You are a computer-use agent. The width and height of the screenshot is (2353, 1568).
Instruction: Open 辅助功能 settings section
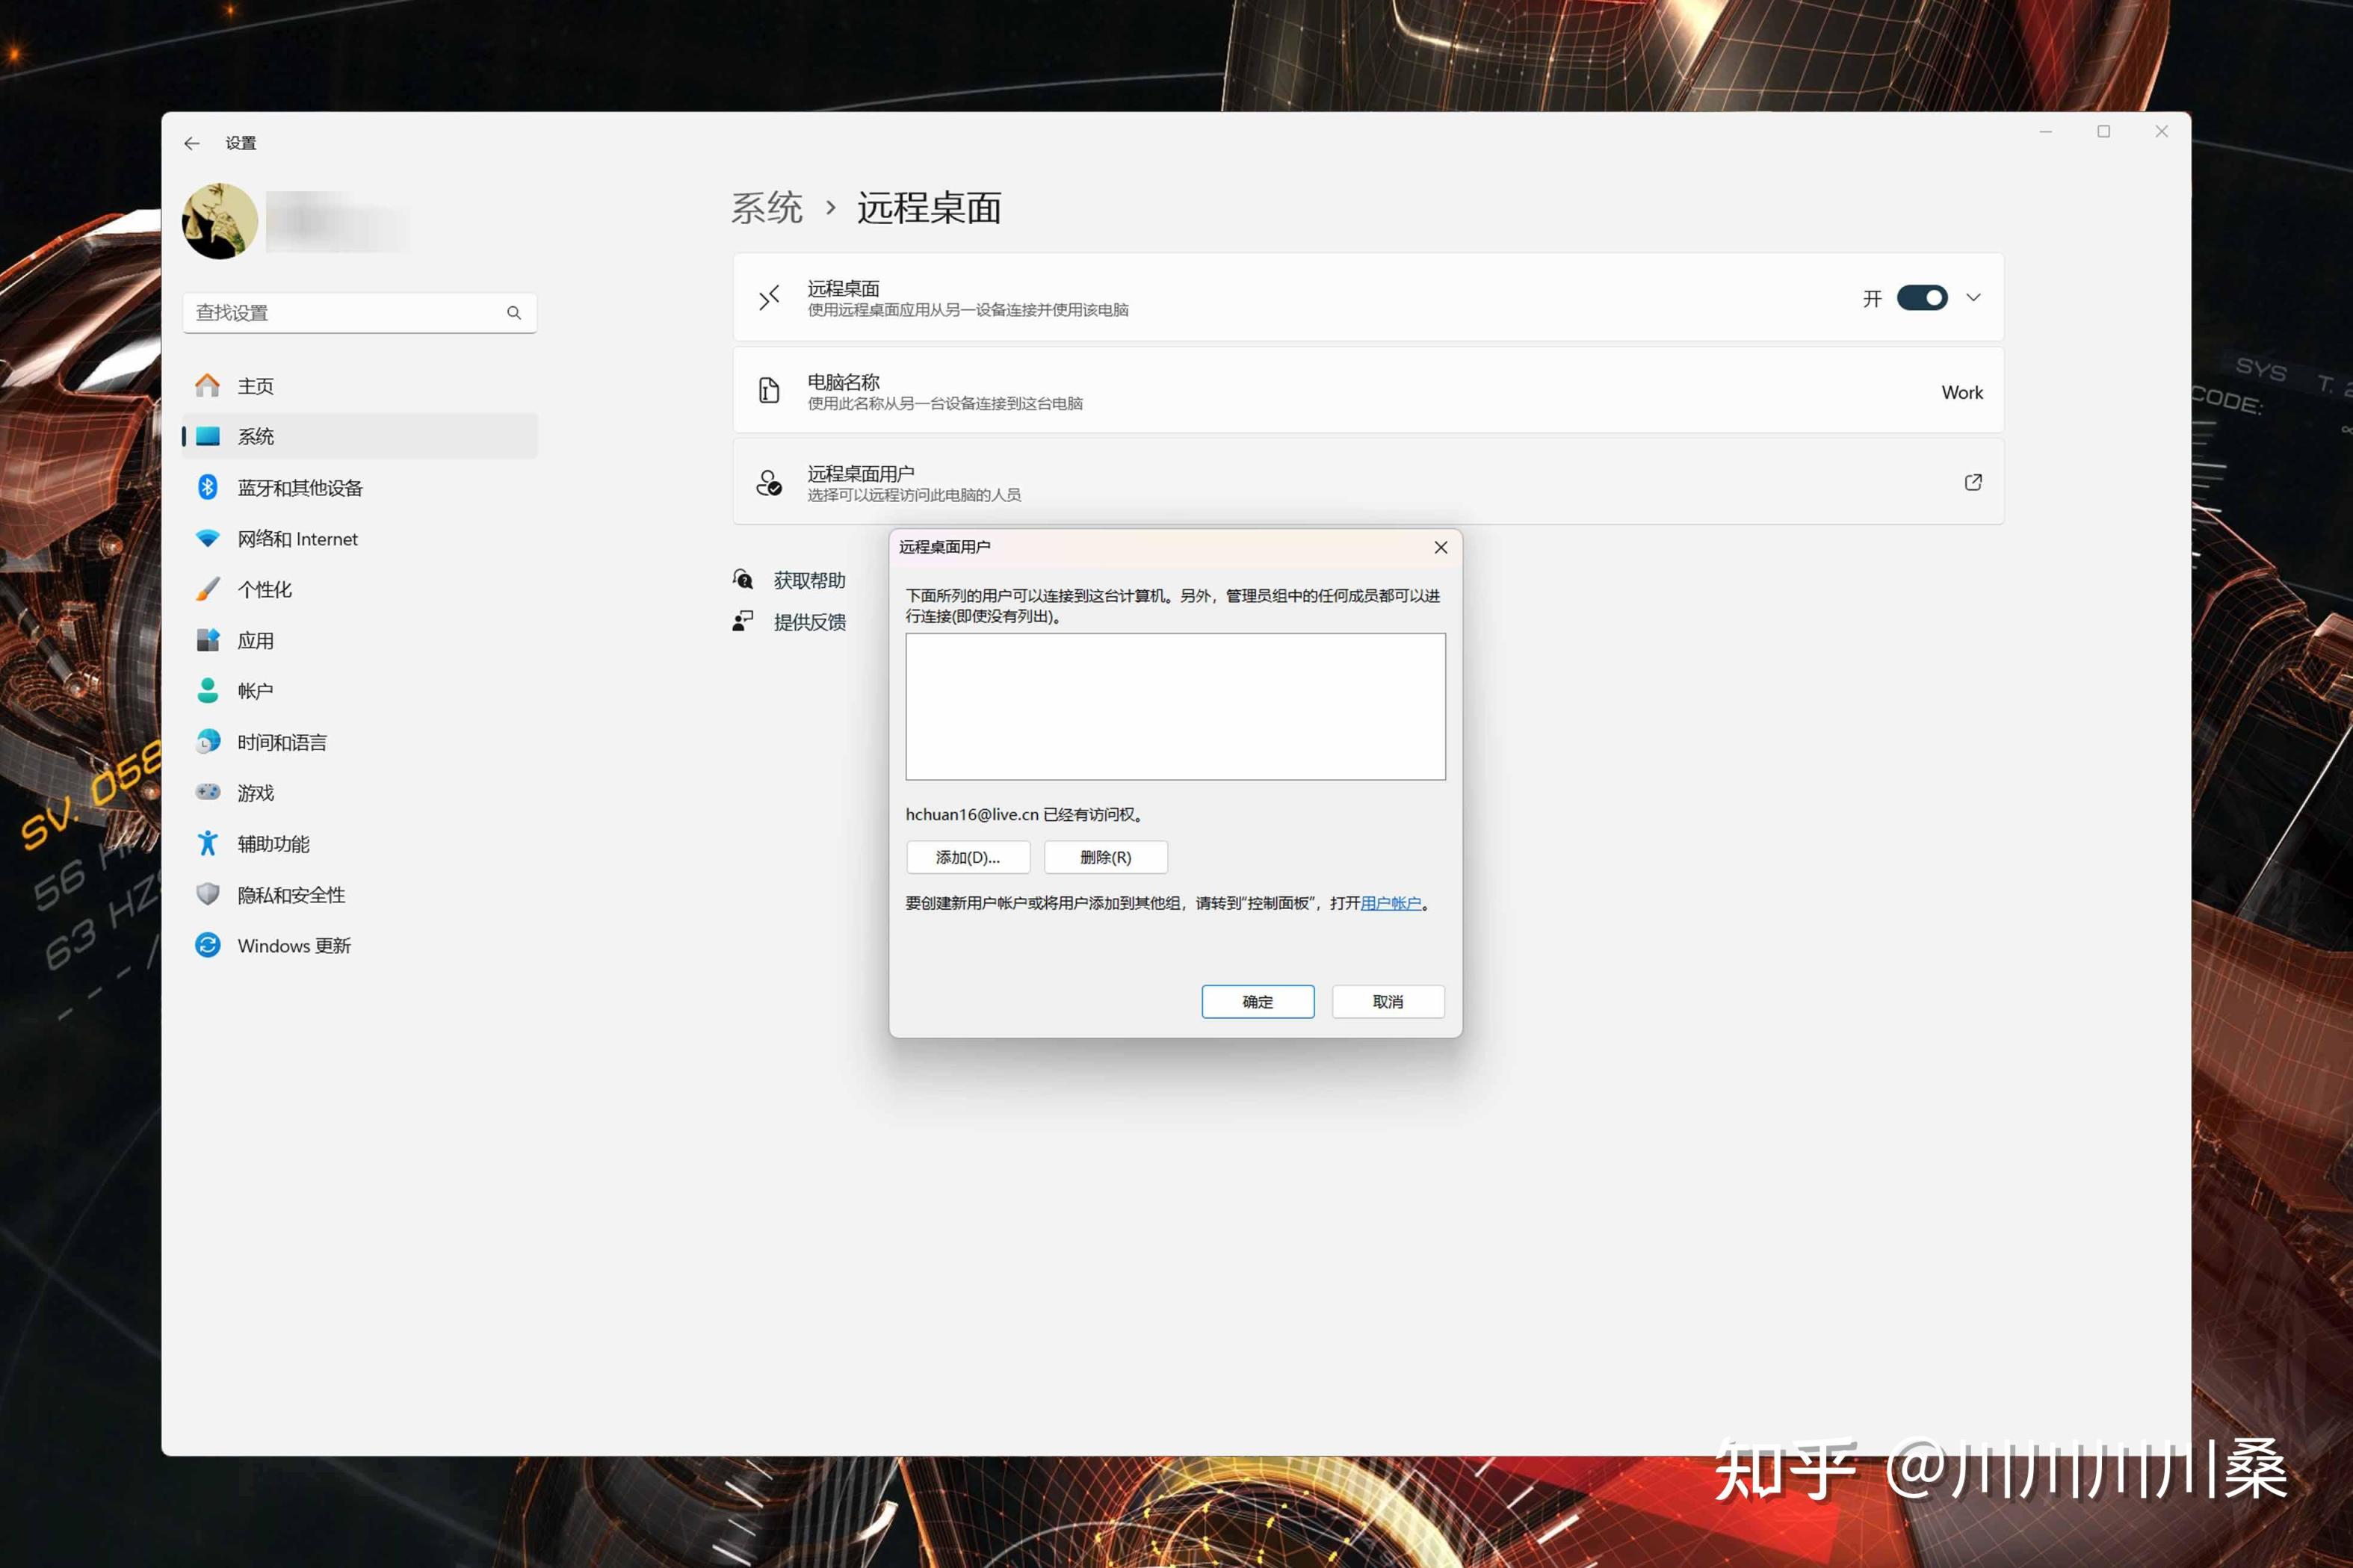273,843
